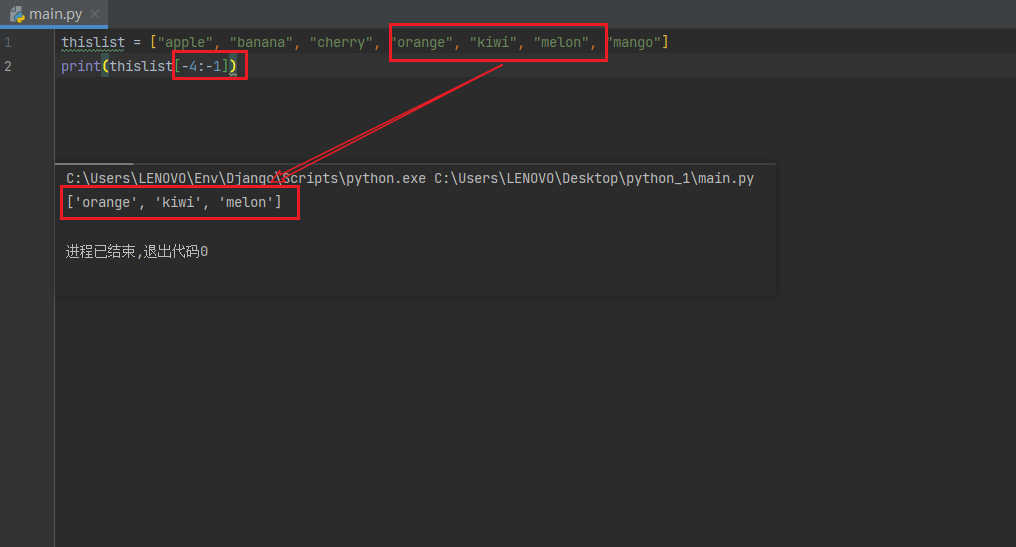Click the "mango" string in the list

click(x=633, y=42)
